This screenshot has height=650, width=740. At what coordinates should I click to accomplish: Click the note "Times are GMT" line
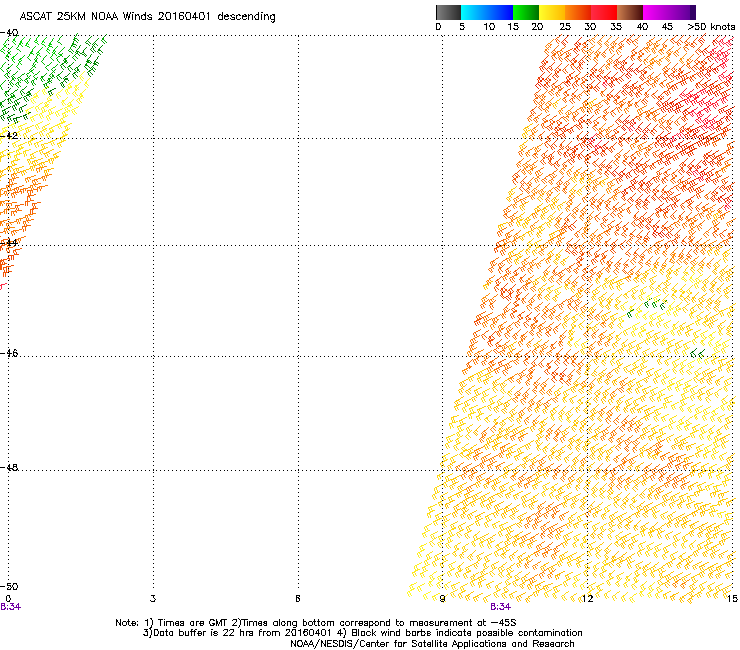pos(315,623)
